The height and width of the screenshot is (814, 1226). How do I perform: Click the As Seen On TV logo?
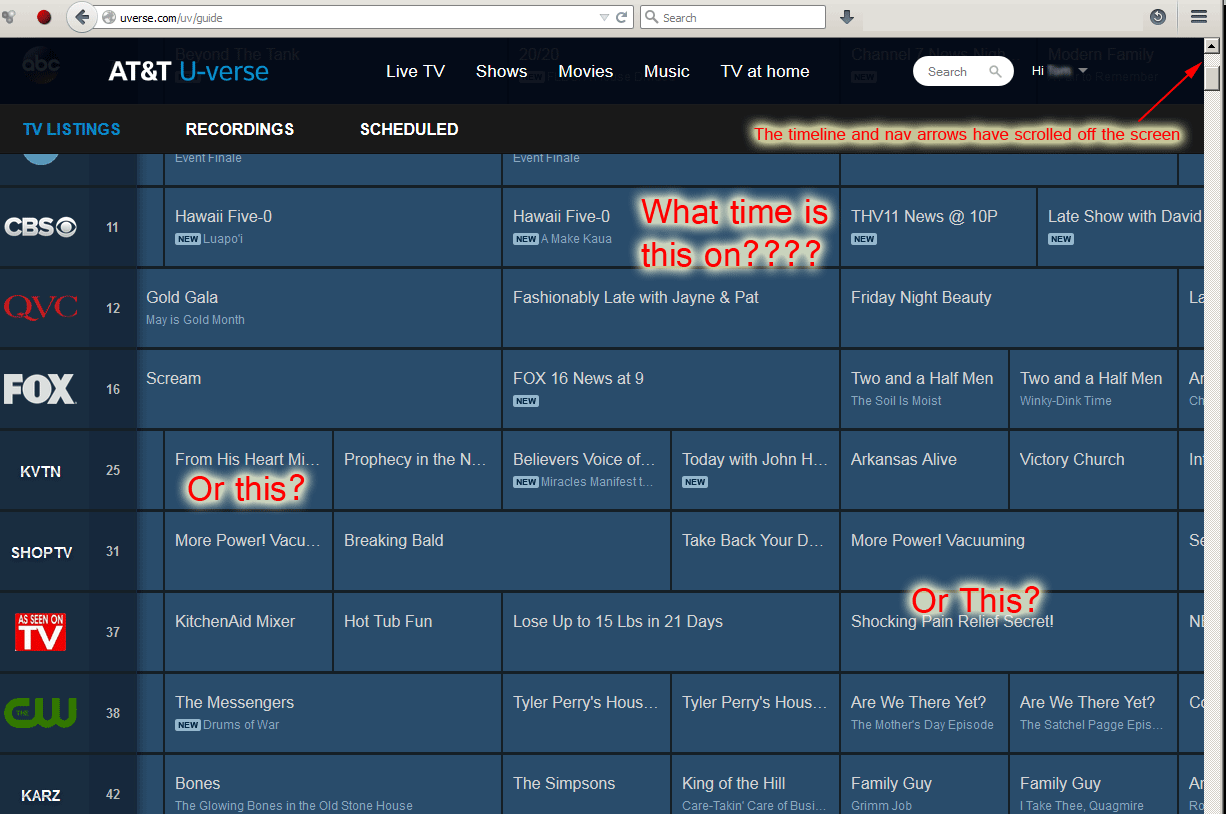coord(40,632)
